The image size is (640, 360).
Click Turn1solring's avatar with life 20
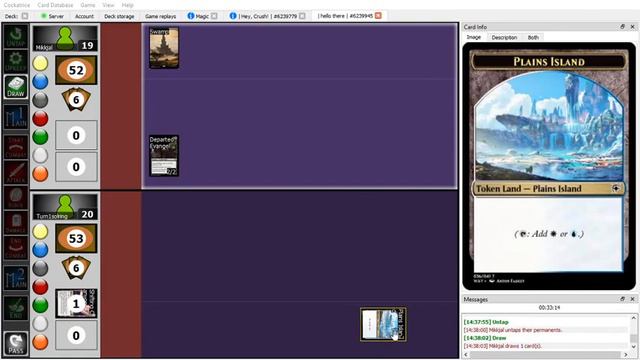tap(65, 207)
